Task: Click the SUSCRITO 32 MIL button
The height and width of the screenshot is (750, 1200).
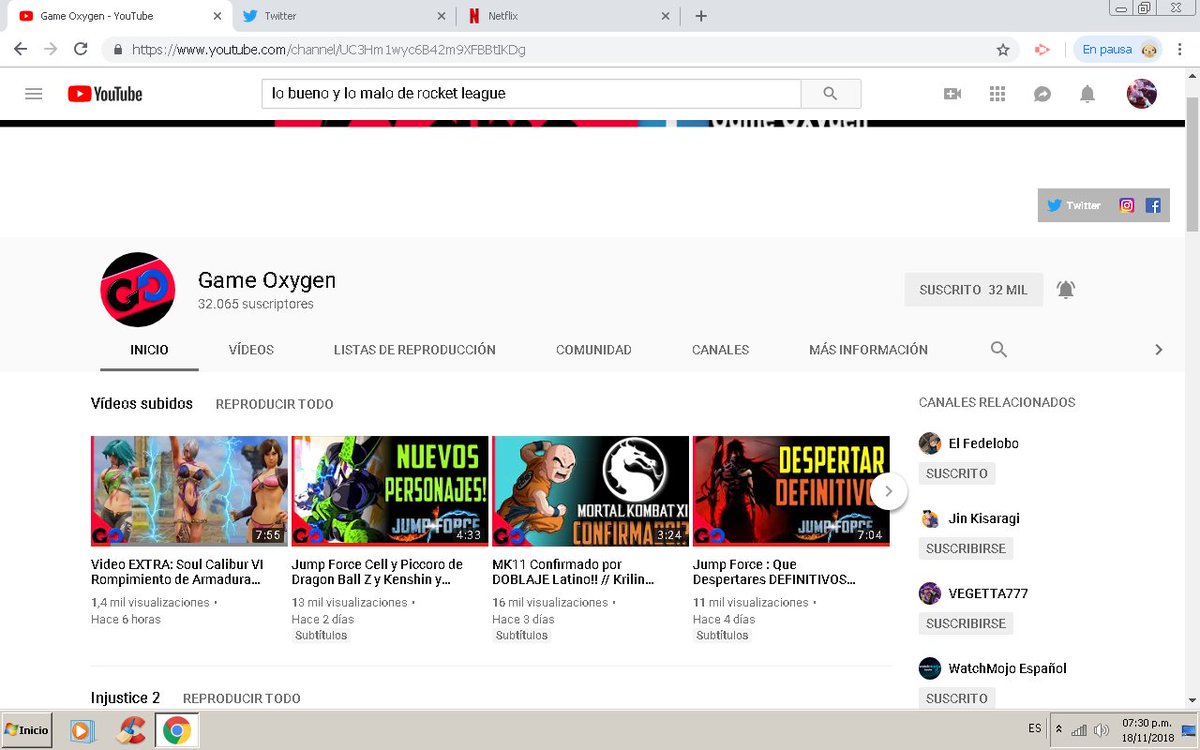Action: 973,290
